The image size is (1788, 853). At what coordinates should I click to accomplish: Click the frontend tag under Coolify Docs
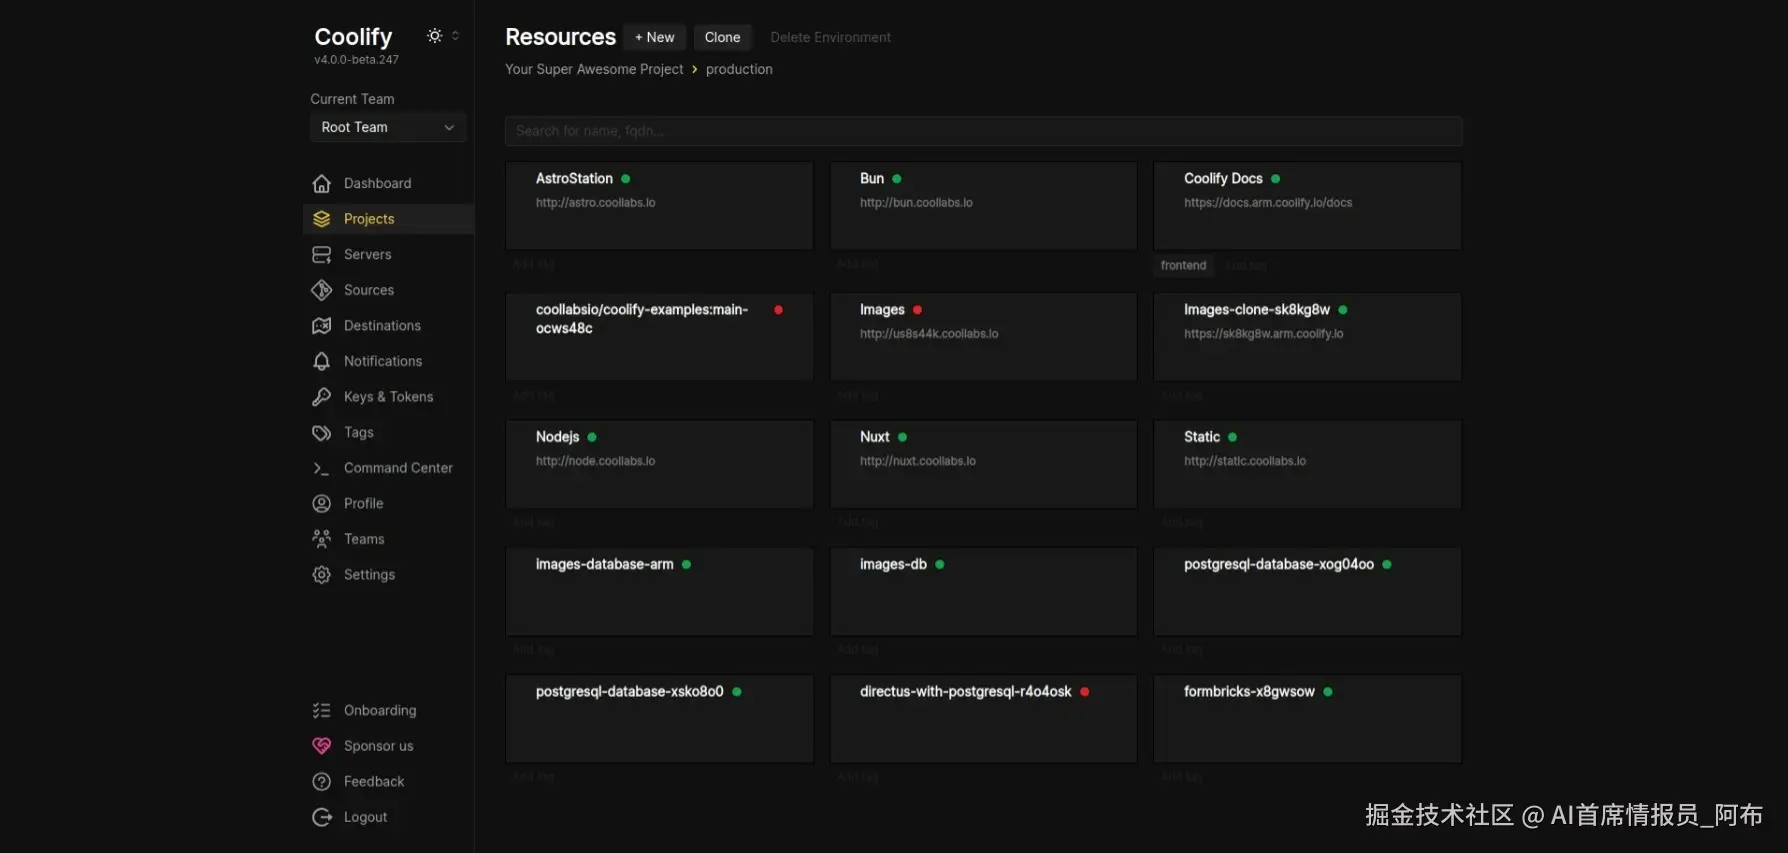coord(1183,265)
